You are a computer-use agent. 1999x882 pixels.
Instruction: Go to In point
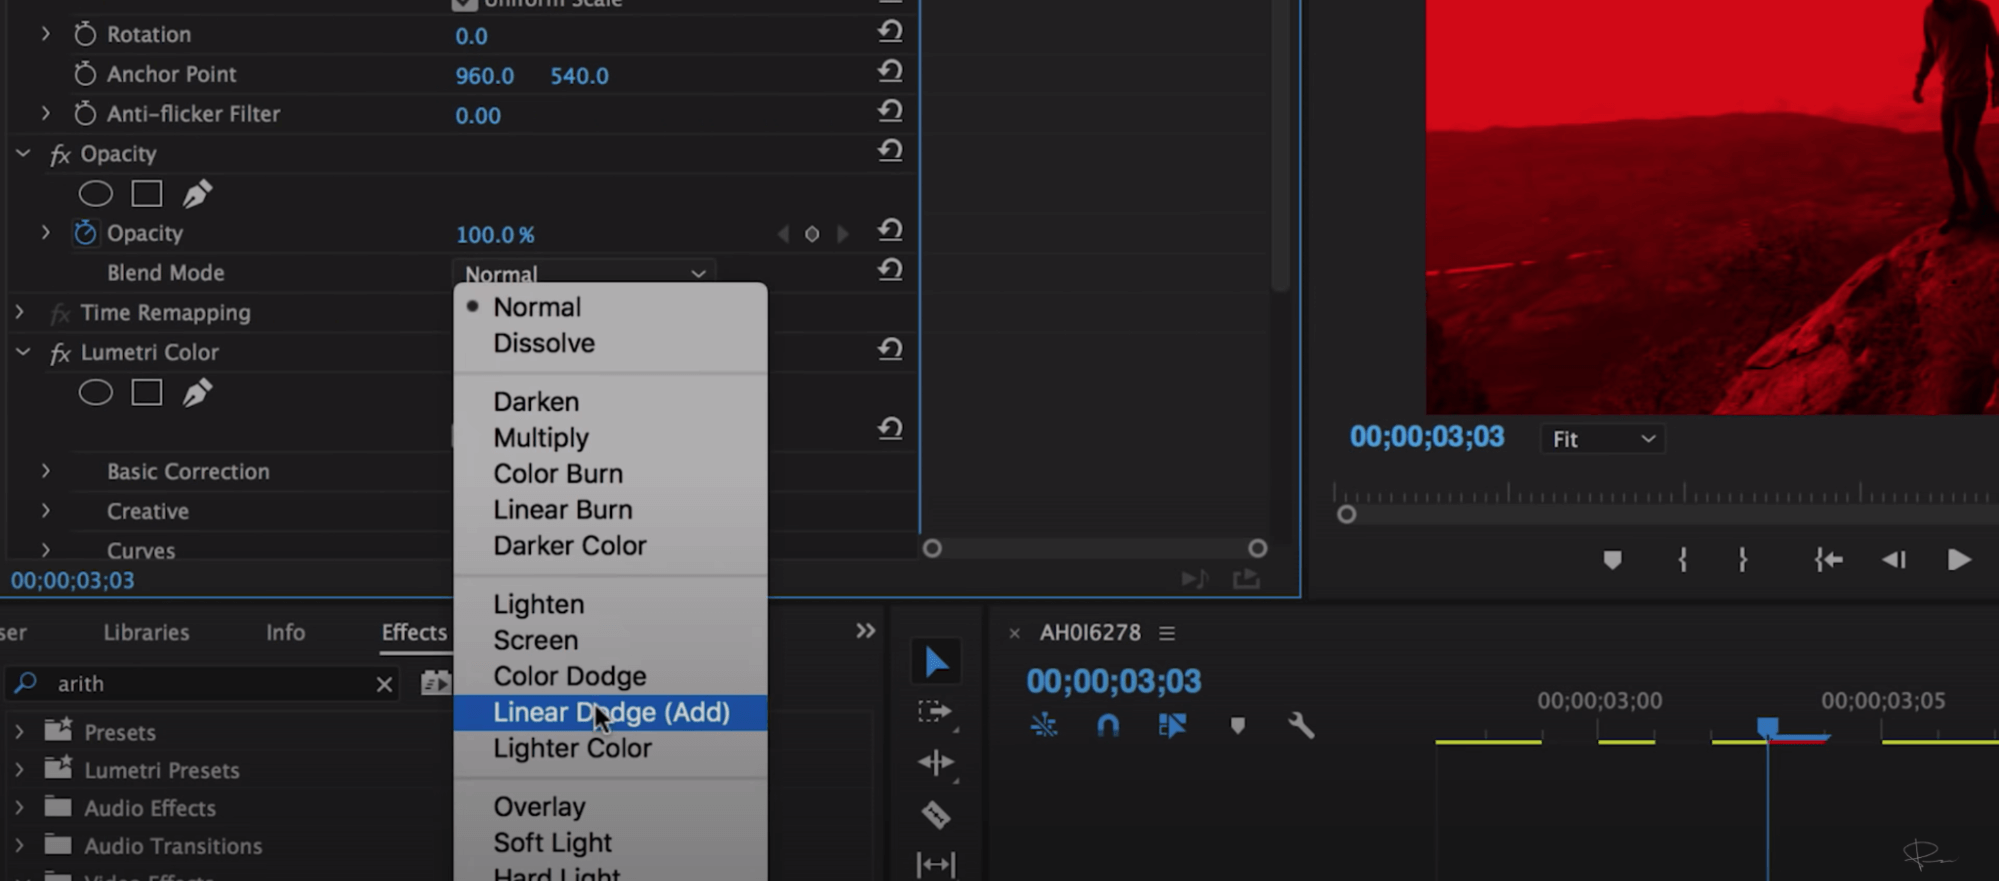(x=1829, y=560)
